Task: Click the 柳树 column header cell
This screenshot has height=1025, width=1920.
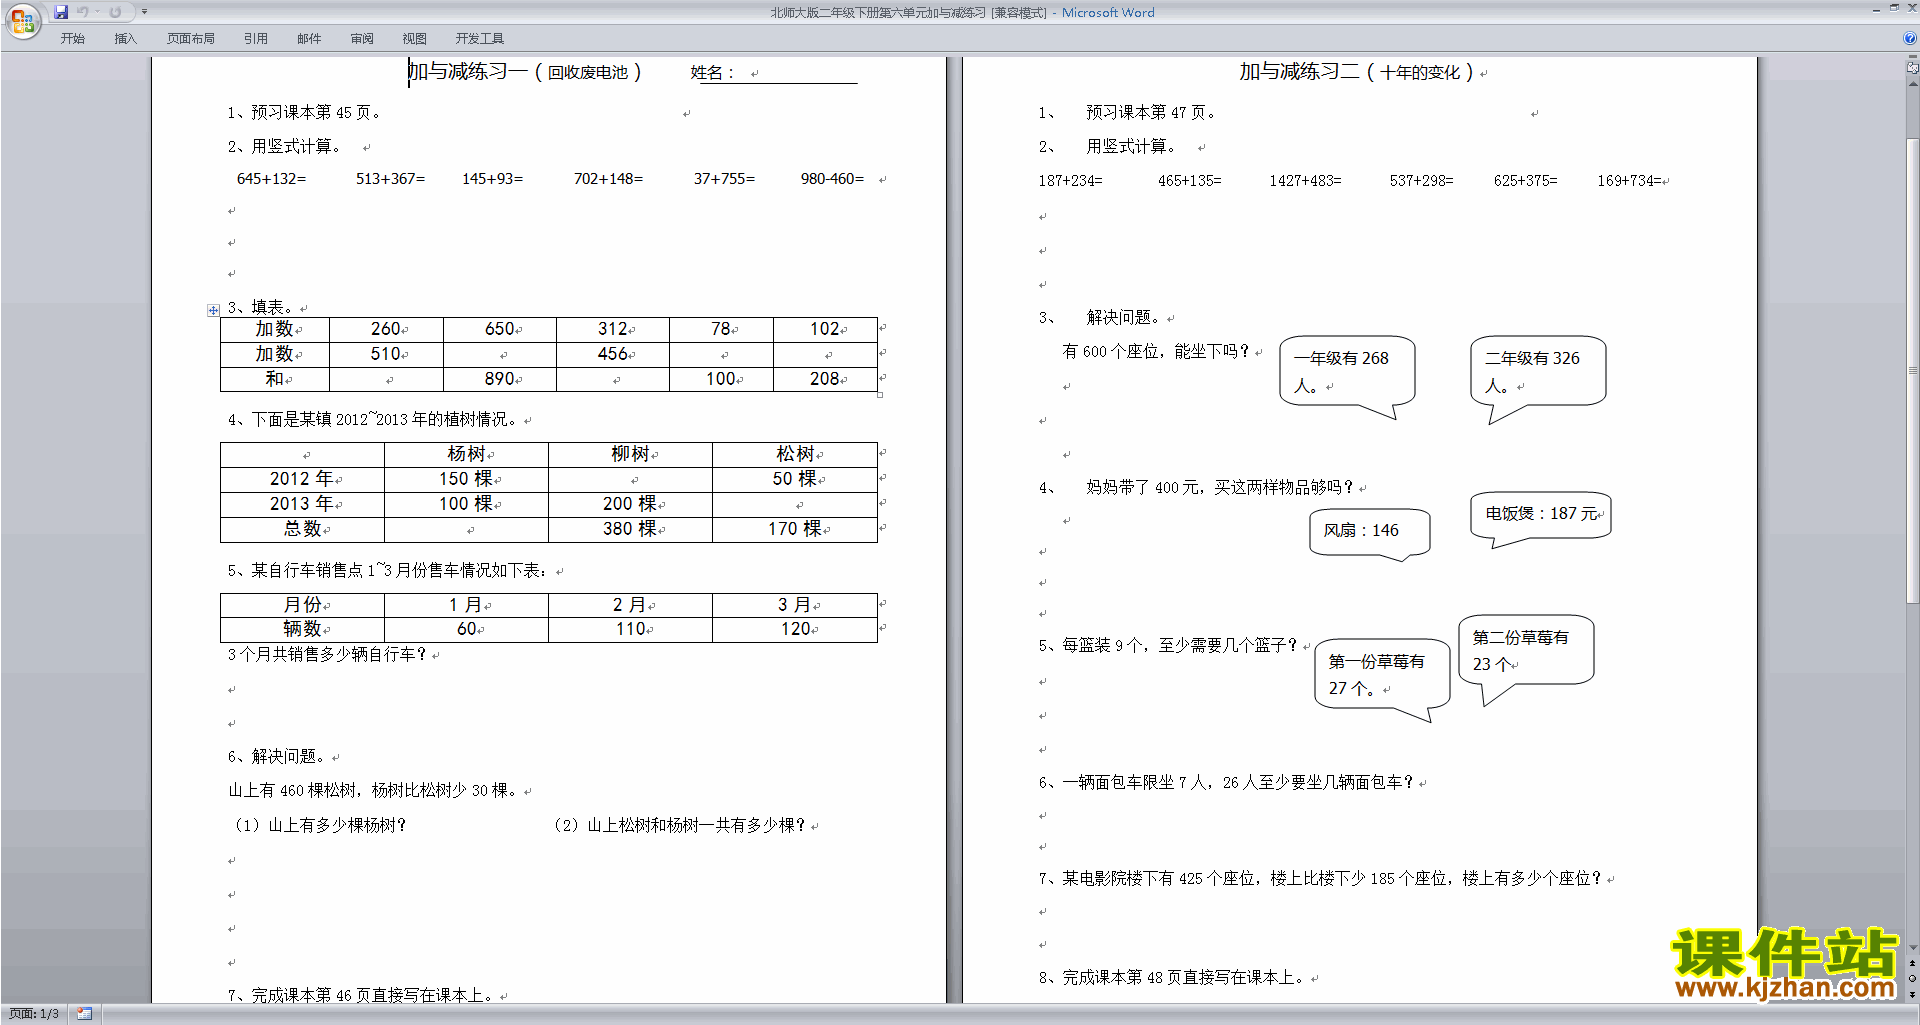Action: (x=630, y=454)
